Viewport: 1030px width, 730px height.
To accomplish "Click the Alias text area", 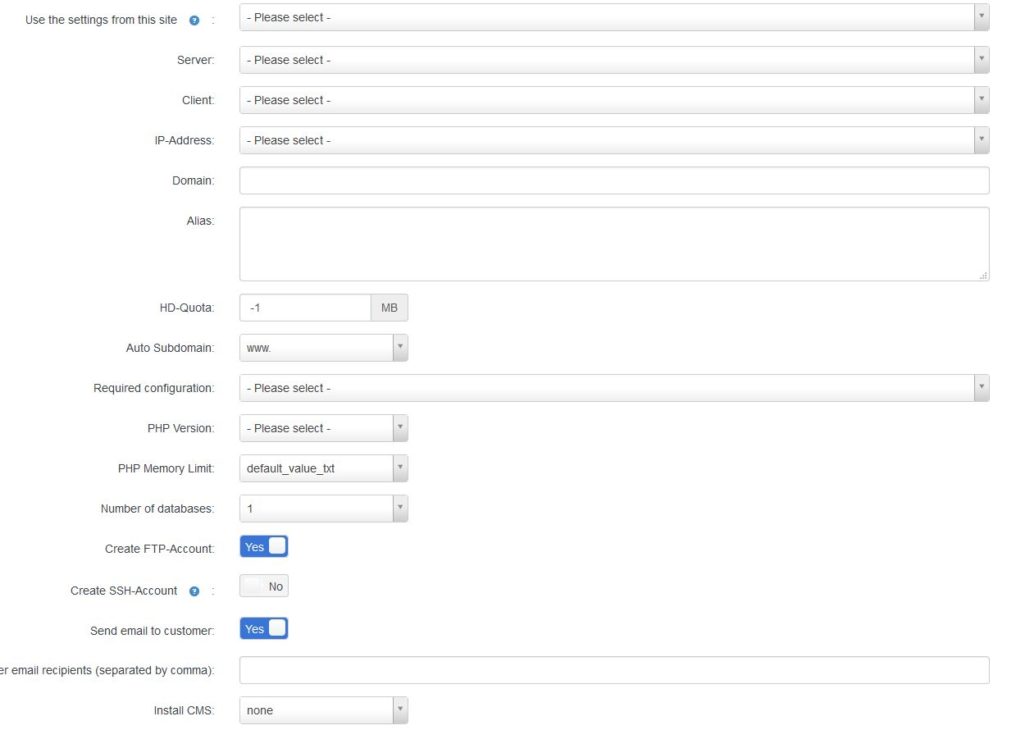I will click(614, 244).
